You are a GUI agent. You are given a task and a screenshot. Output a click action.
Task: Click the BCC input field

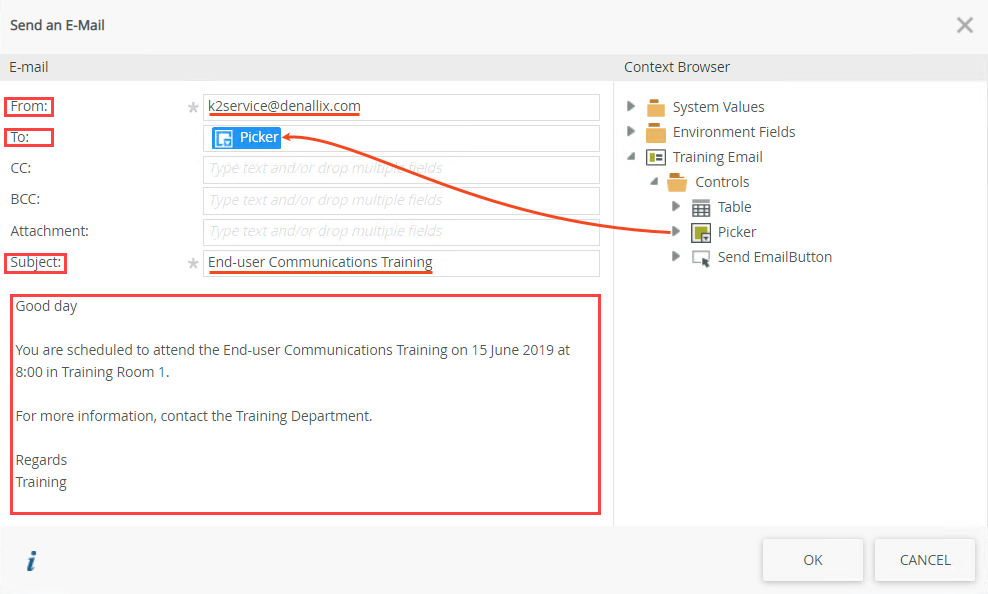pos(400,199)
